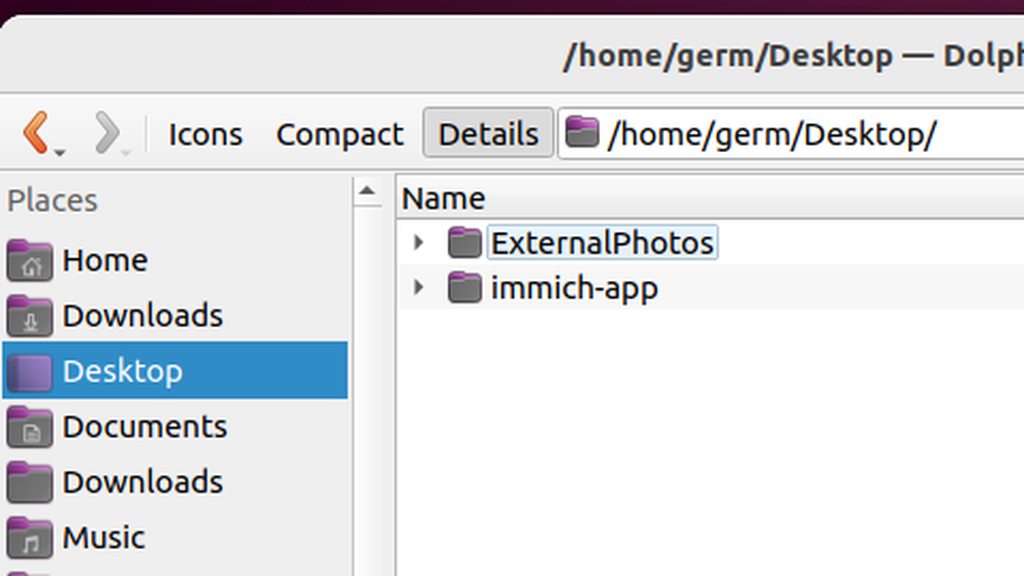Click the Forward navigation arrow
Screen dimensions: 1024x576
106,132
